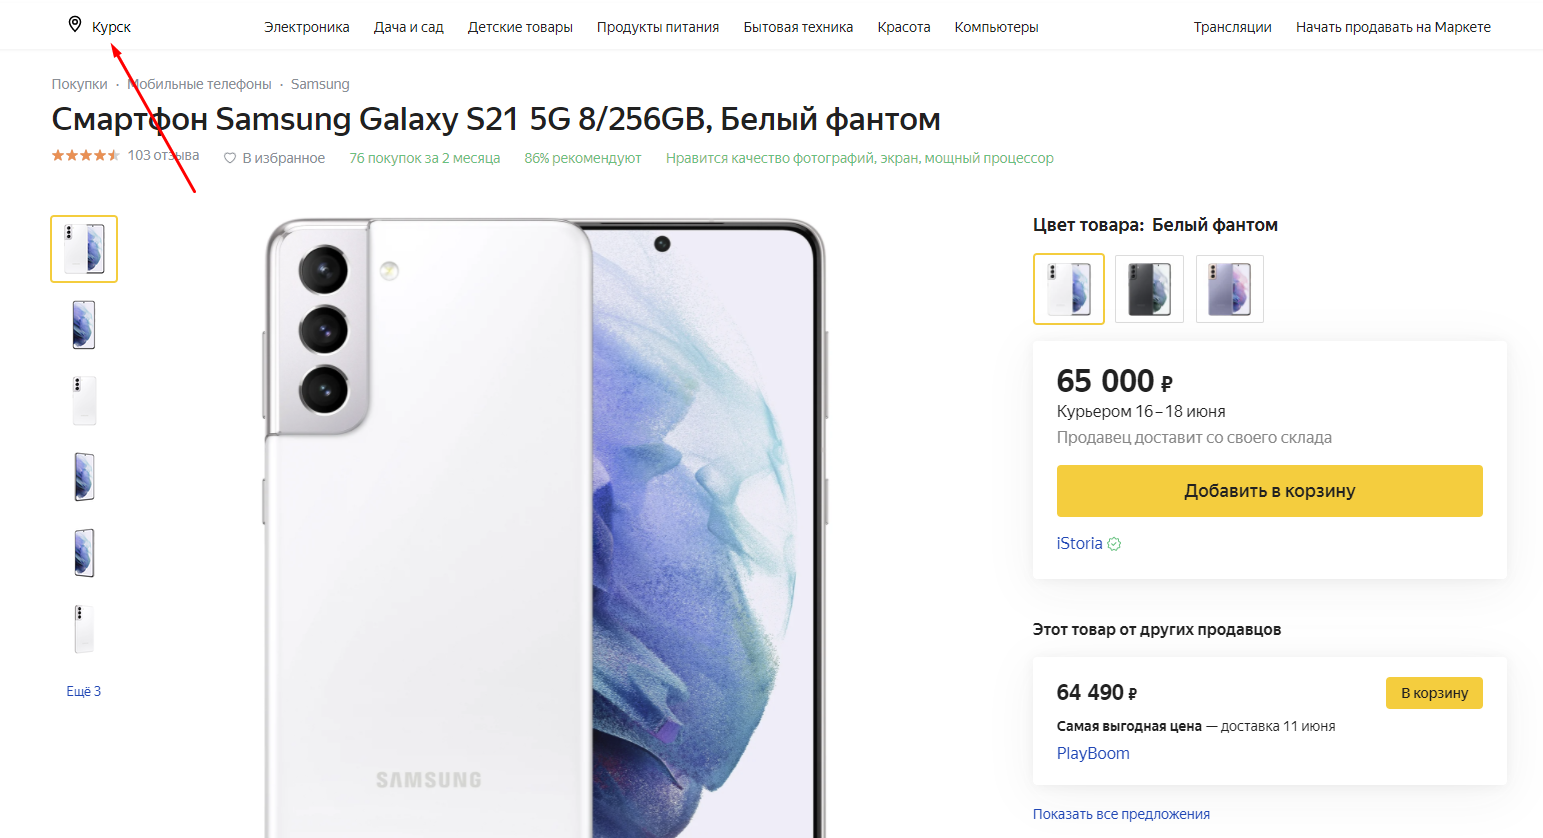The width and height of the screenshot is (1543, 838).
Task: Select the white phantom color swatch
Action: click(1068, 289)
